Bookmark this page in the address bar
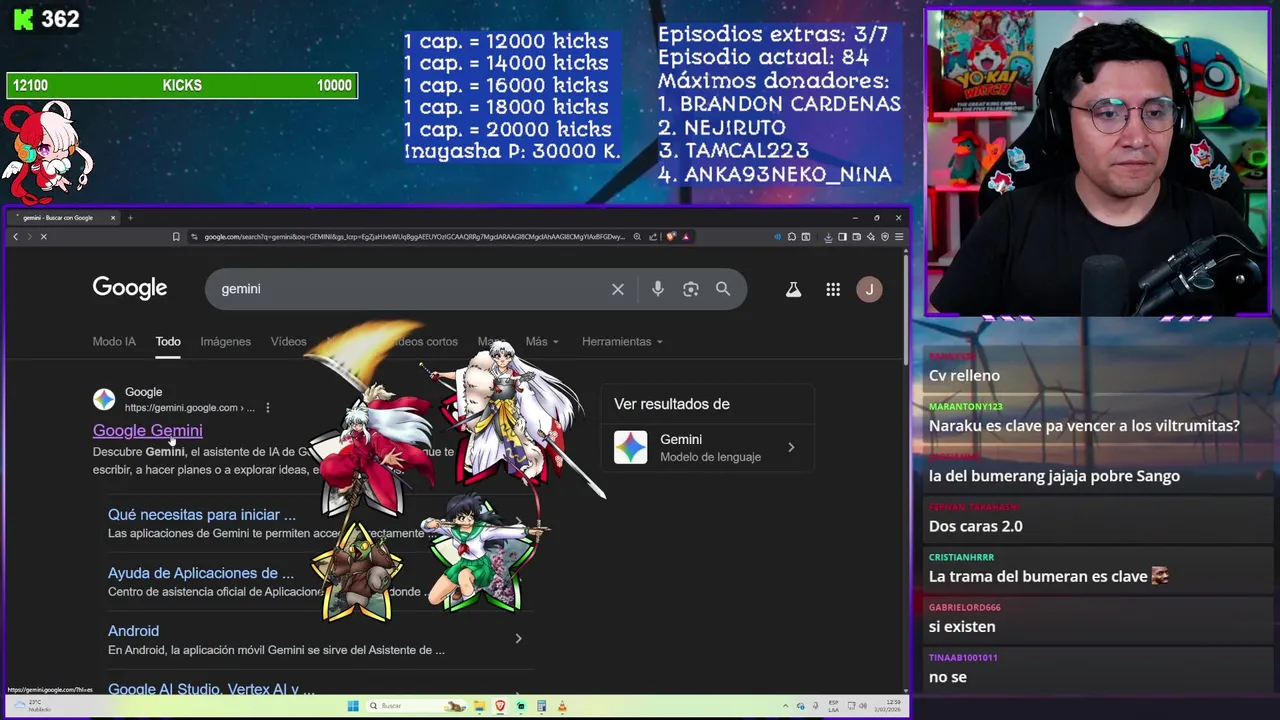 (176, 237)
